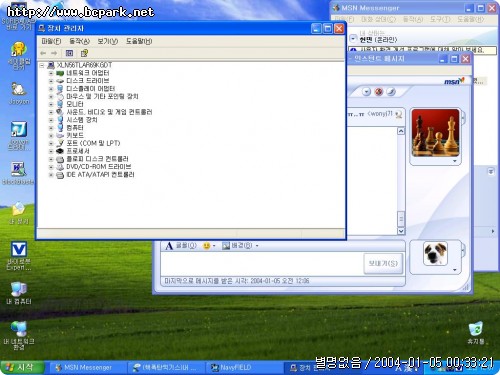Click in the chat message input field

pos(262,263)
